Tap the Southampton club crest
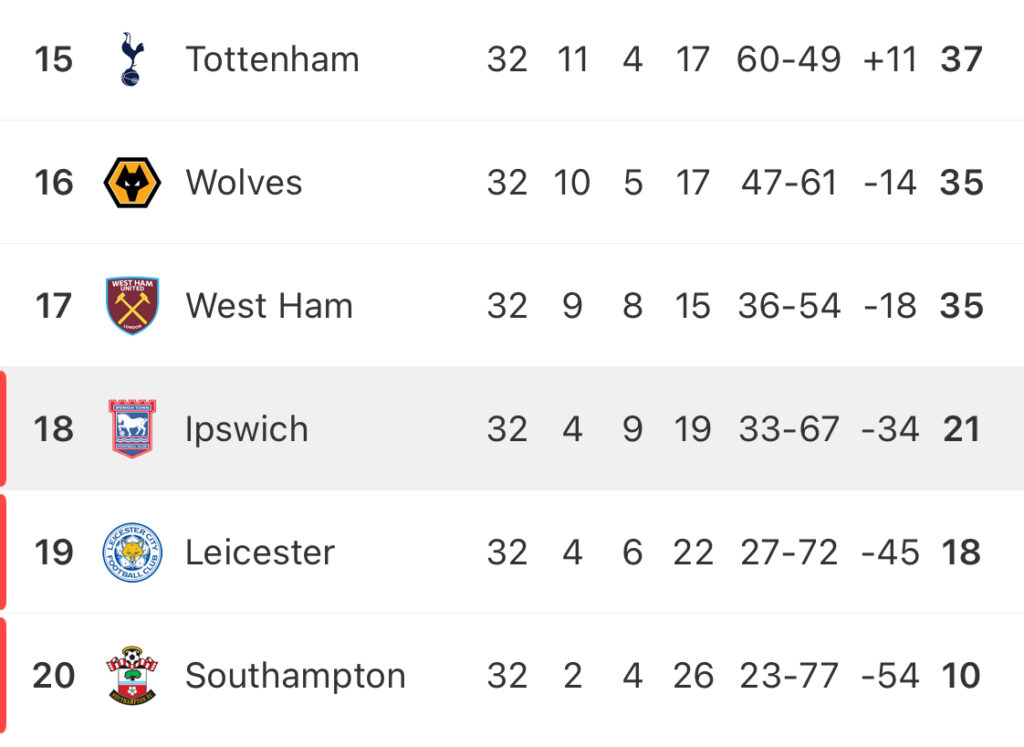 pyautogui.click(x=132, y=675)
